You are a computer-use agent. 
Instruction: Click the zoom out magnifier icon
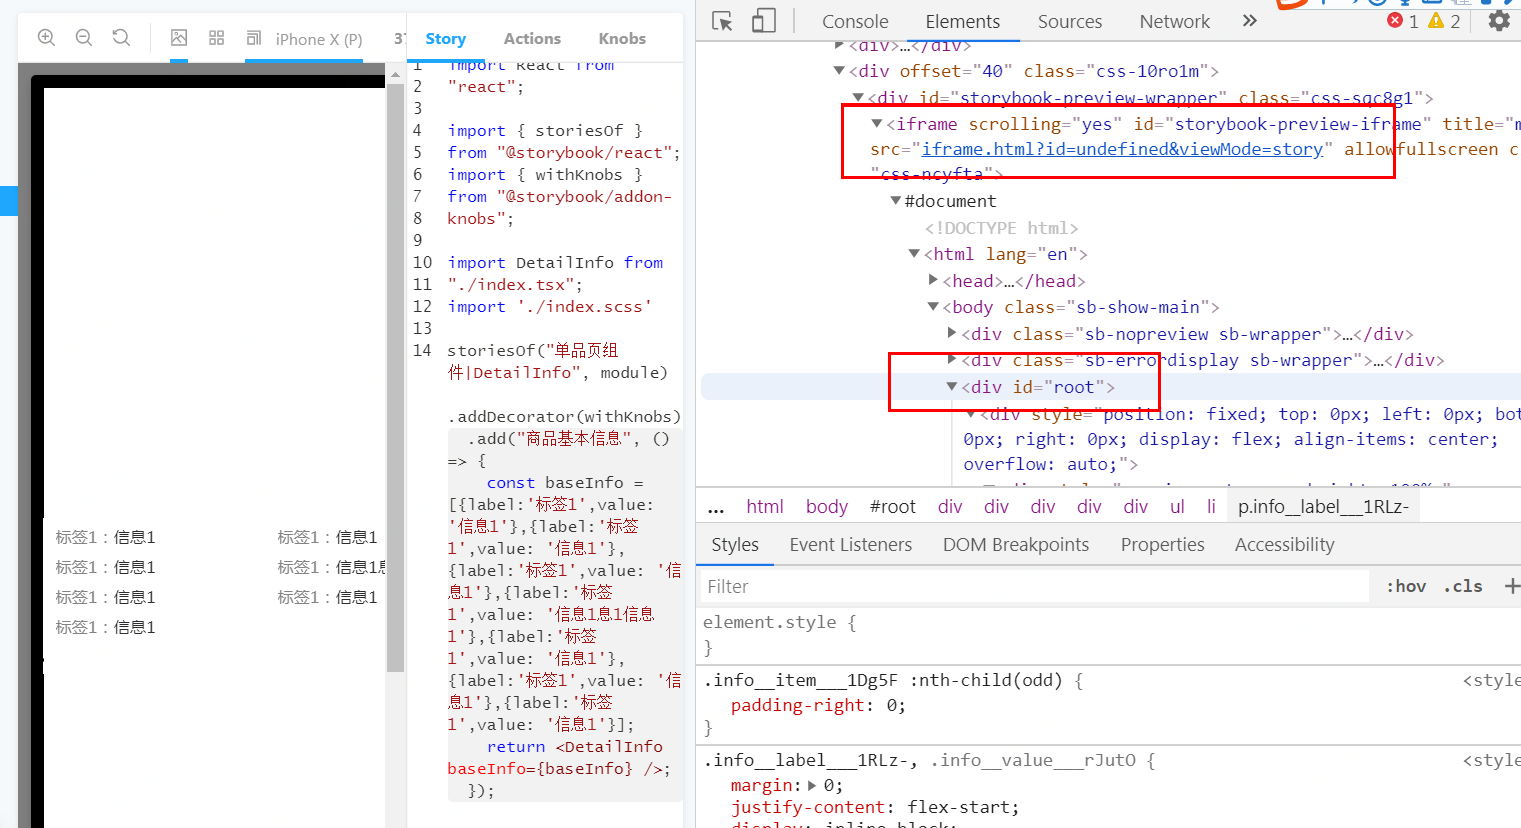(x=84, y=38)
